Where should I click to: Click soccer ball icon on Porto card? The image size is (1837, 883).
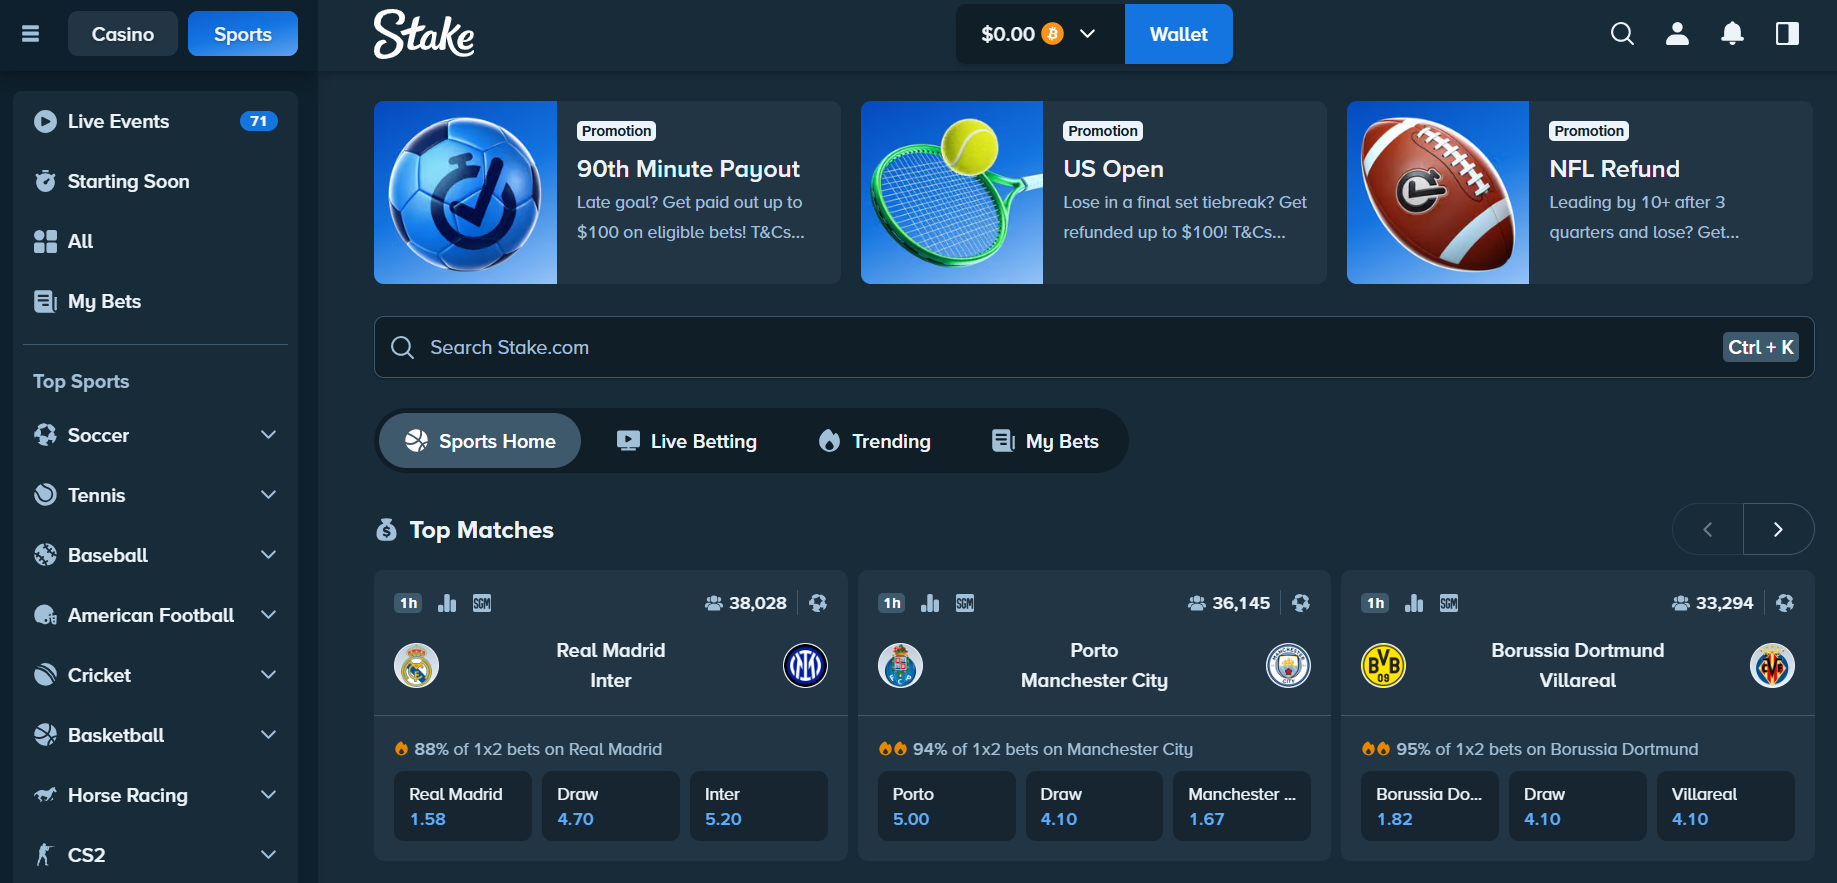[x=1301, y=603]
